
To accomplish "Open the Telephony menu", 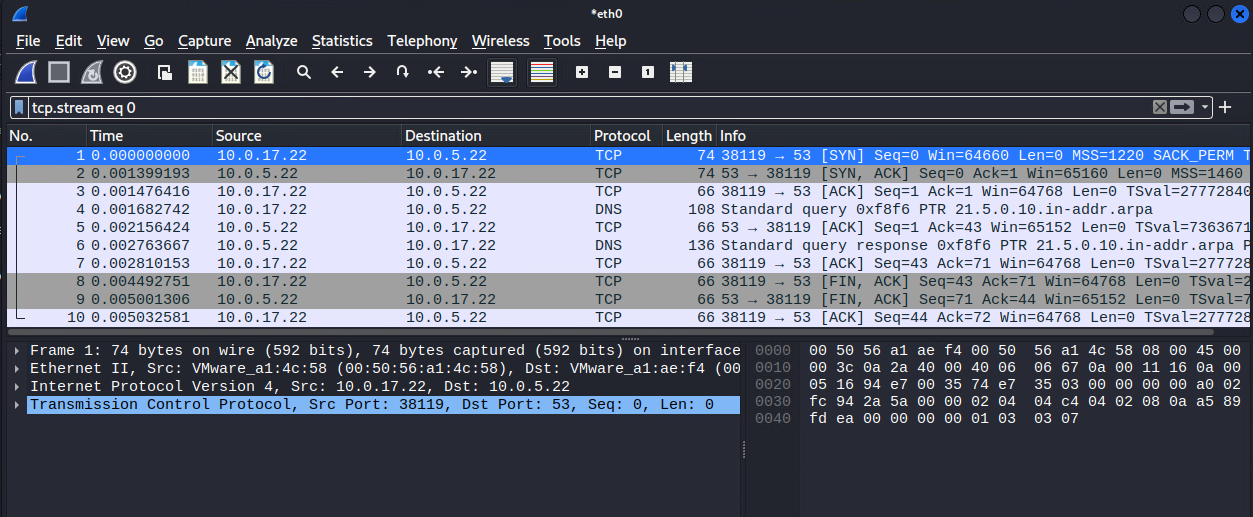I will pyautogui.click(x=422, y=41).
